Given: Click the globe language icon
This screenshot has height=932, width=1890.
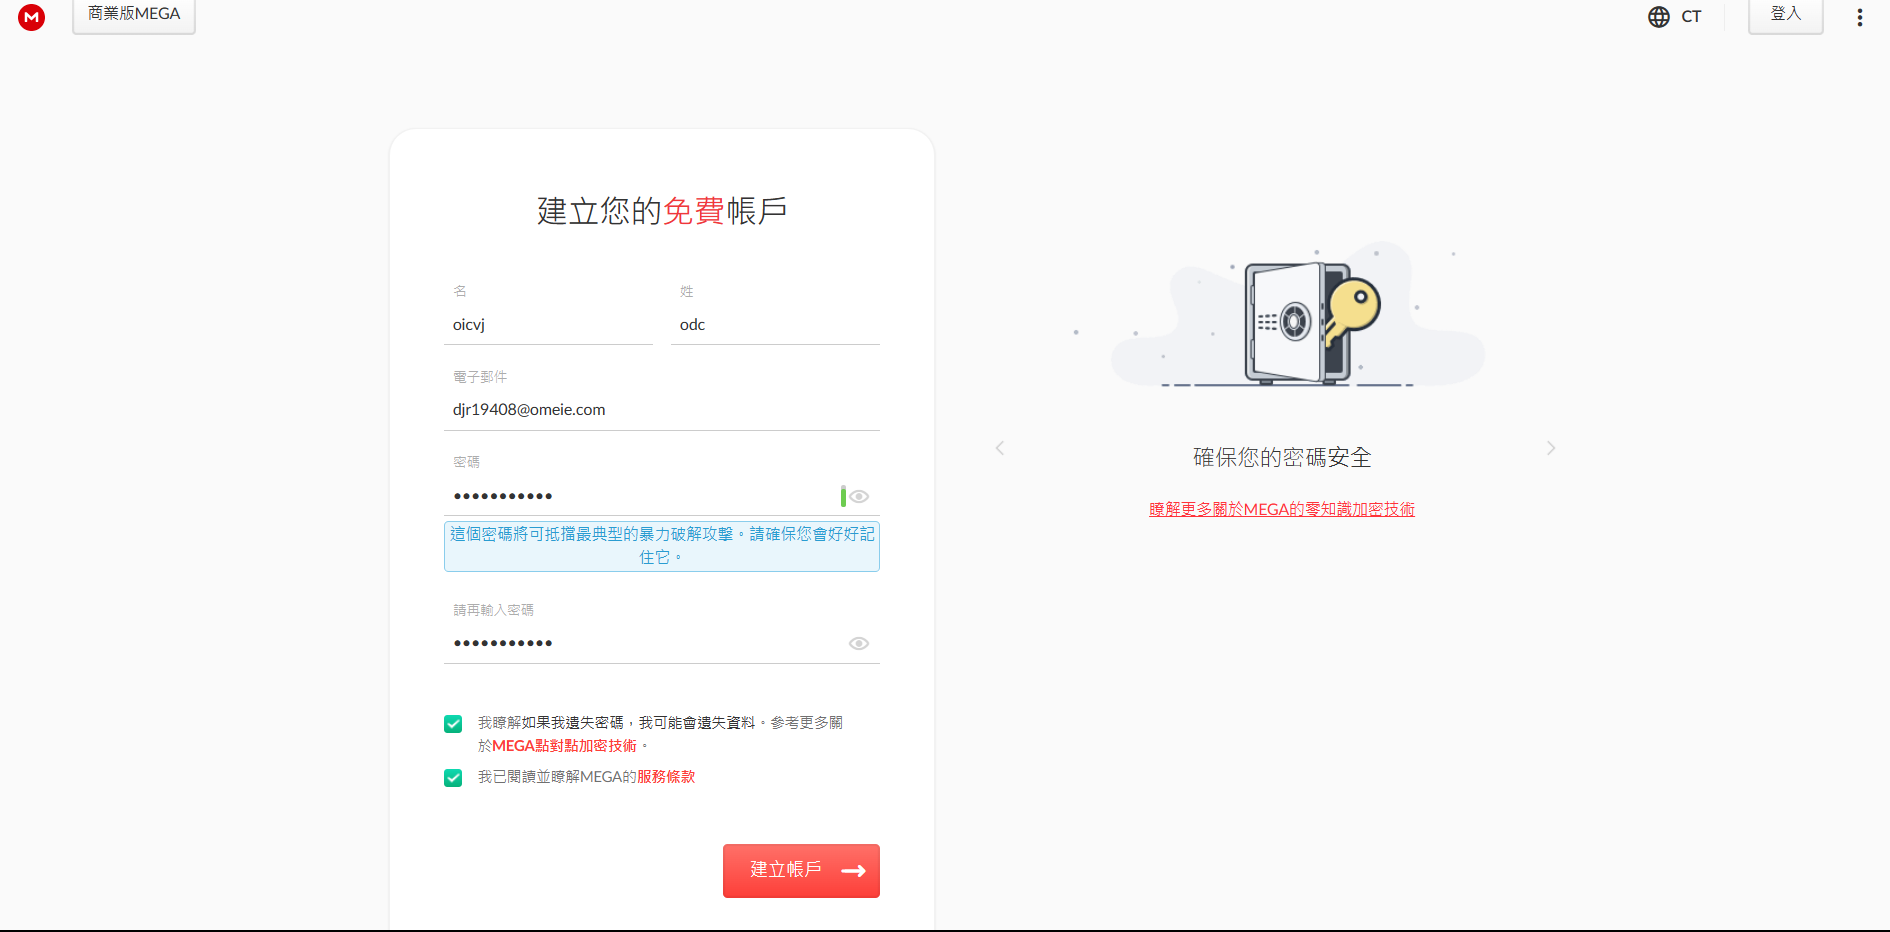Looking at the screenshot, I should point(1658,17).
